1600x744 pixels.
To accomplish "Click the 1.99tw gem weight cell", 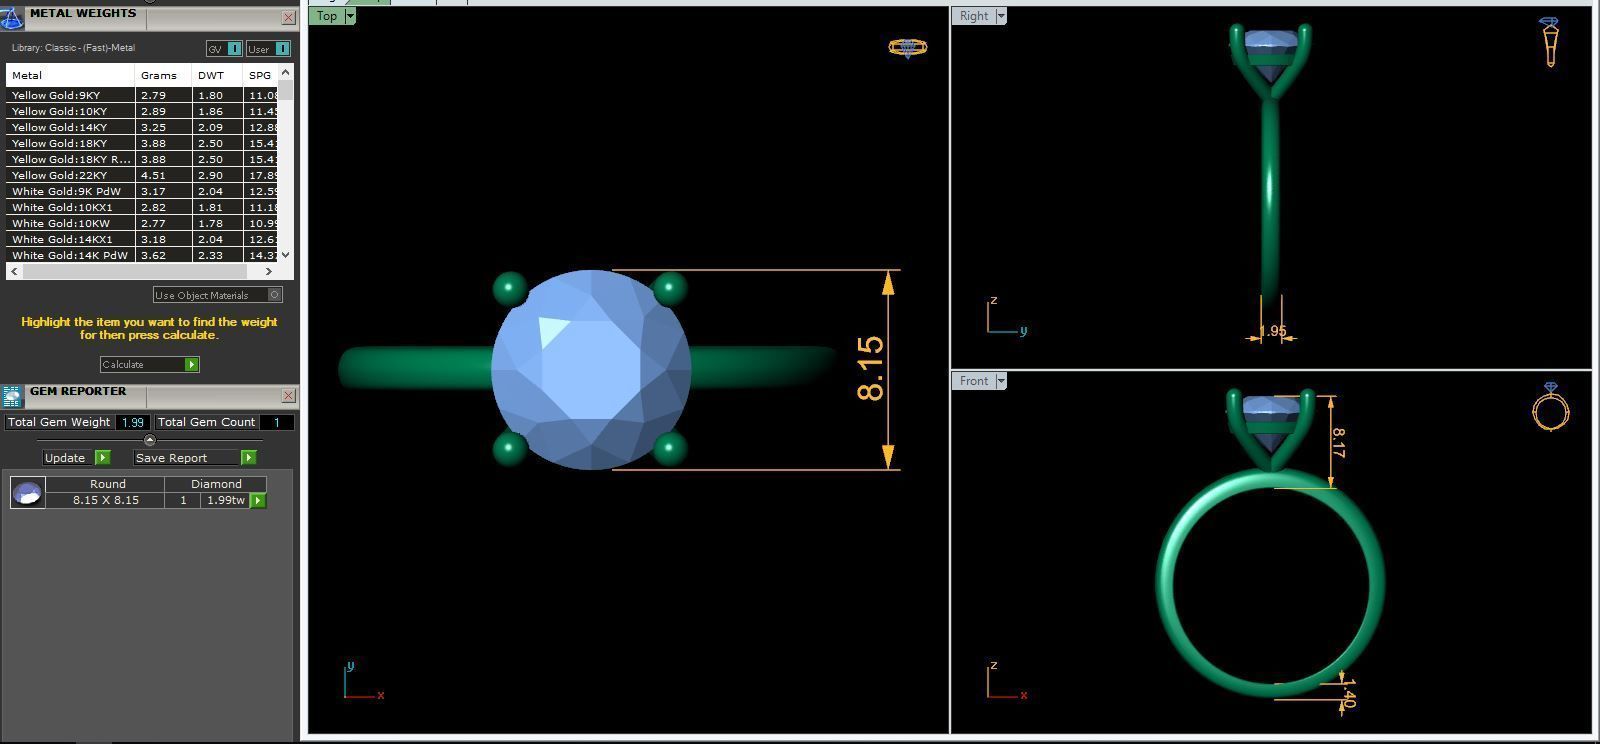I will point(225,500).
